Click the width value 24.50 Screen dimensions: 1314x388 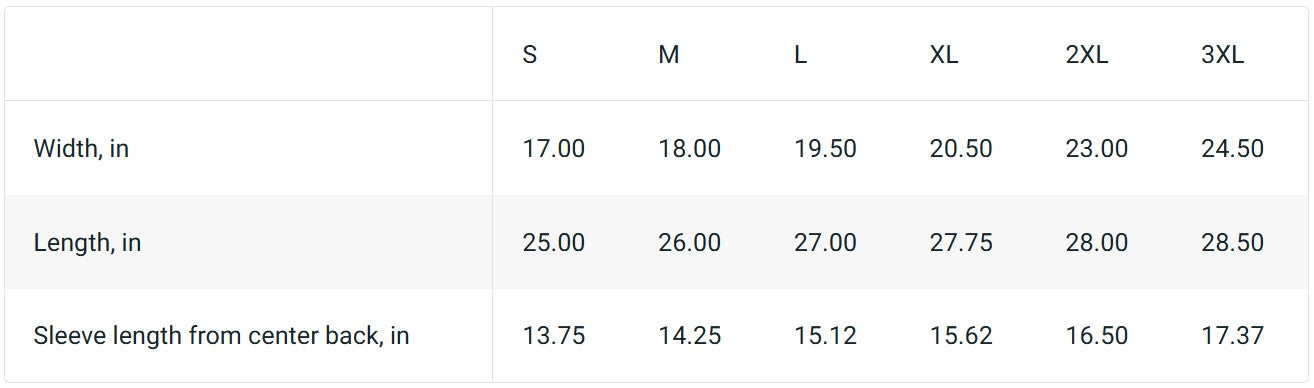coord(1233,149)
